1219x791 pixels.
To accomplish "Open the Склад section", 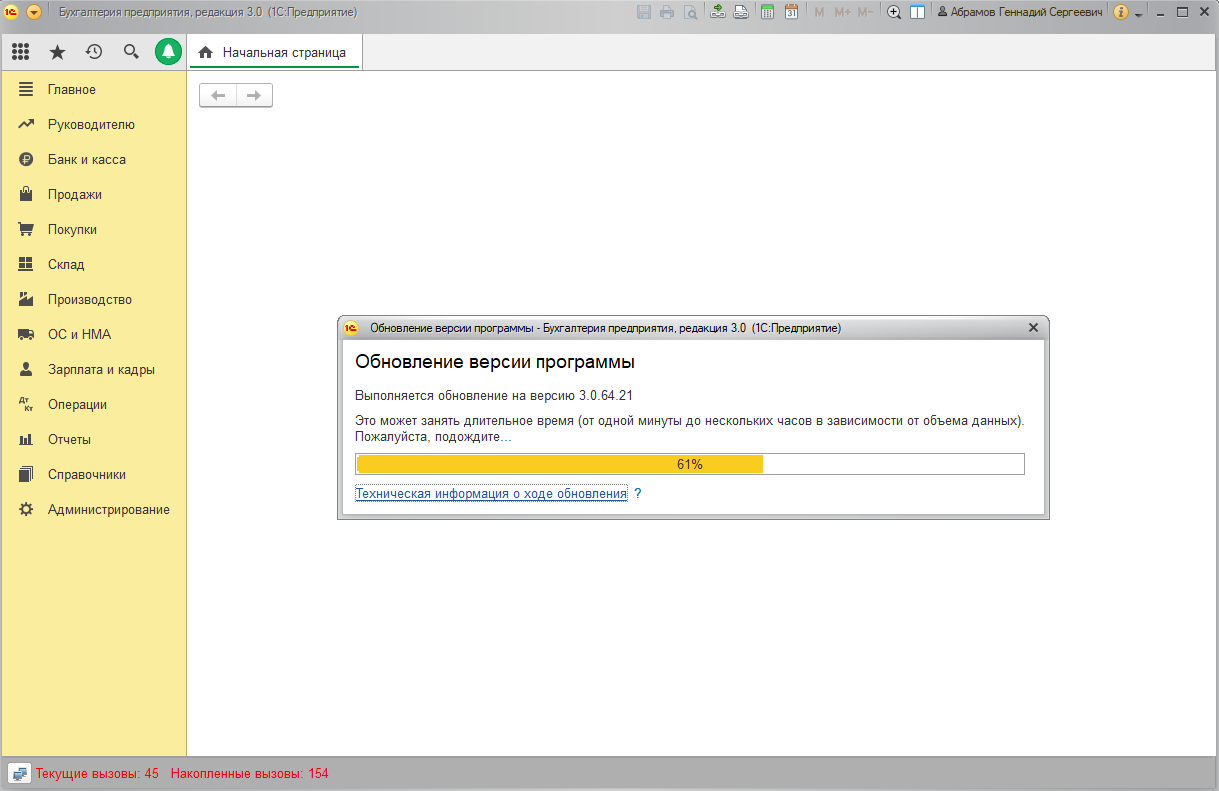I will pos(94,265).
